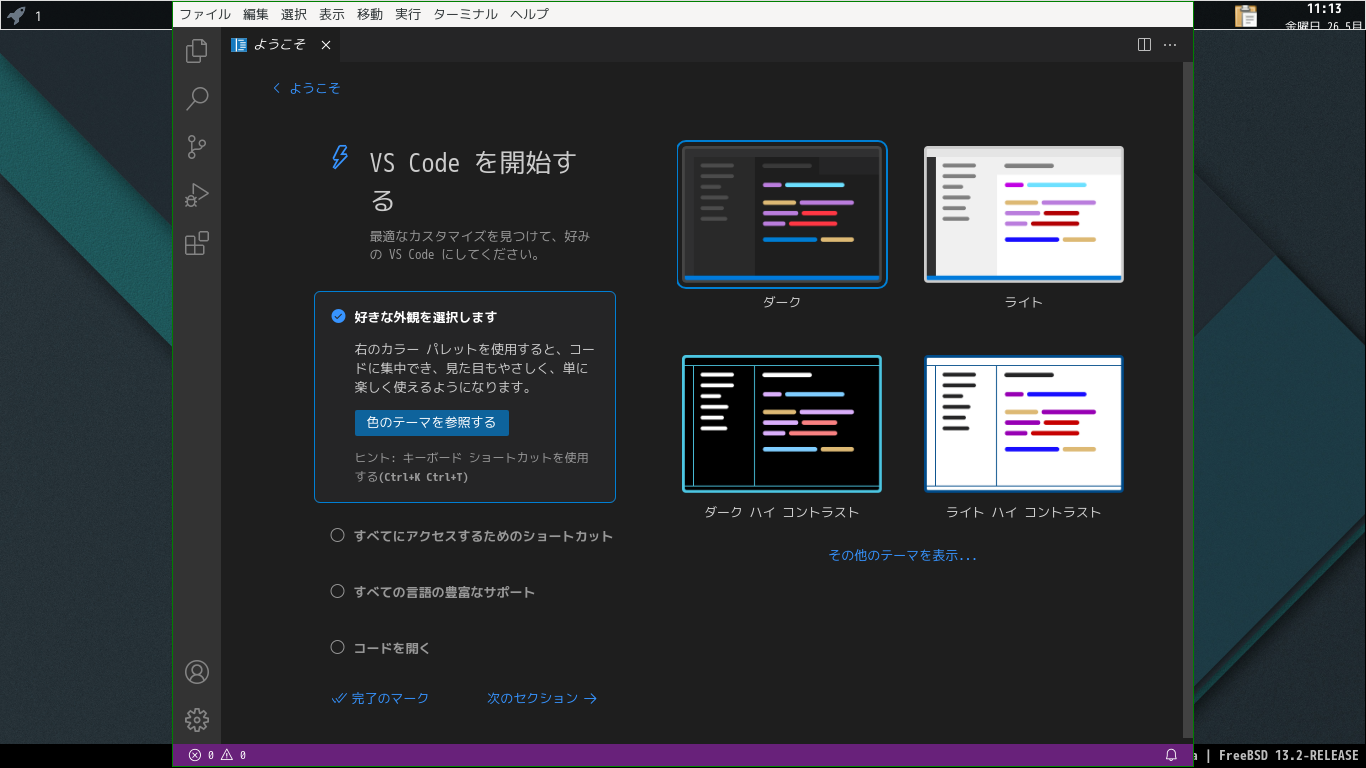Open the 編集 menu
1366x768 pixels.
(x=256, y=14)
